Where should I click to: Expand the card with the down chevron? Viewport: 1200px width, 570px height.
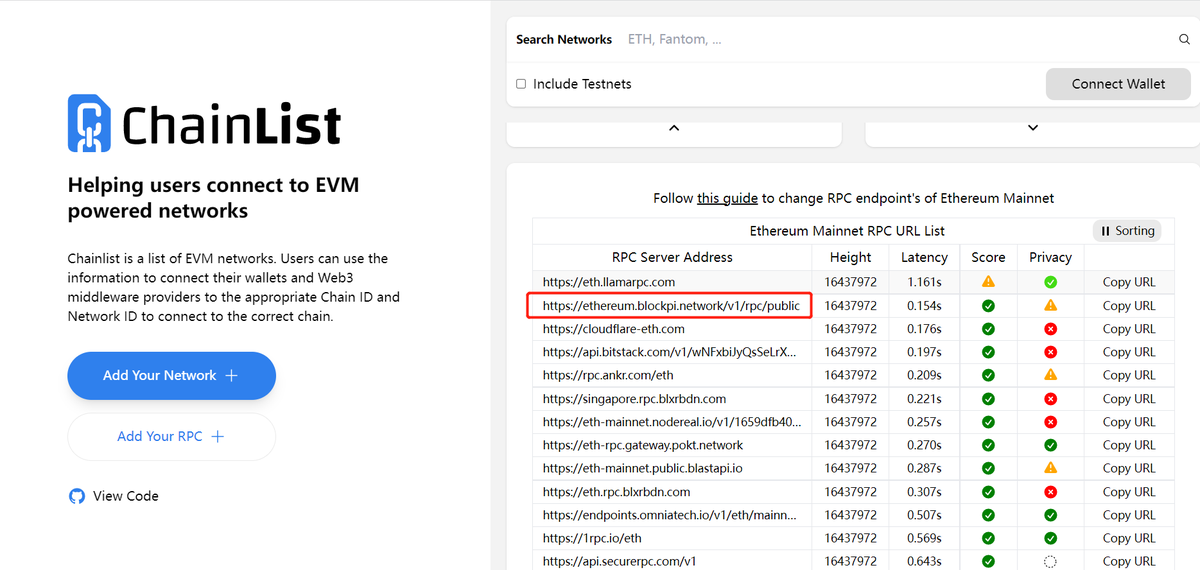pos(1033,128)
